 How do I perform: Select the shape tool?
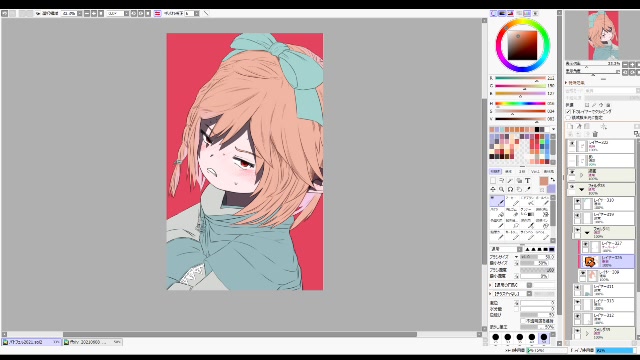point(519,180)
